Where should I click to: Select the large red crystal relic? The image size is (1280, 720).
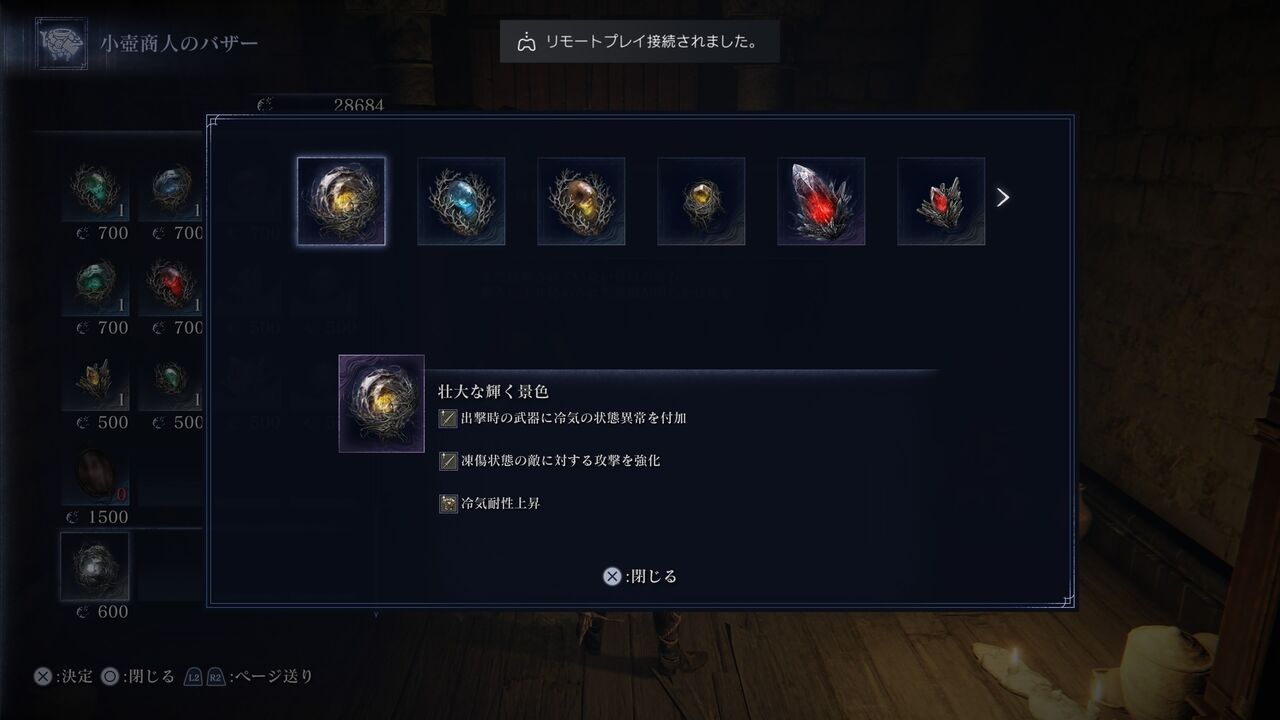(x=821, y=201)
